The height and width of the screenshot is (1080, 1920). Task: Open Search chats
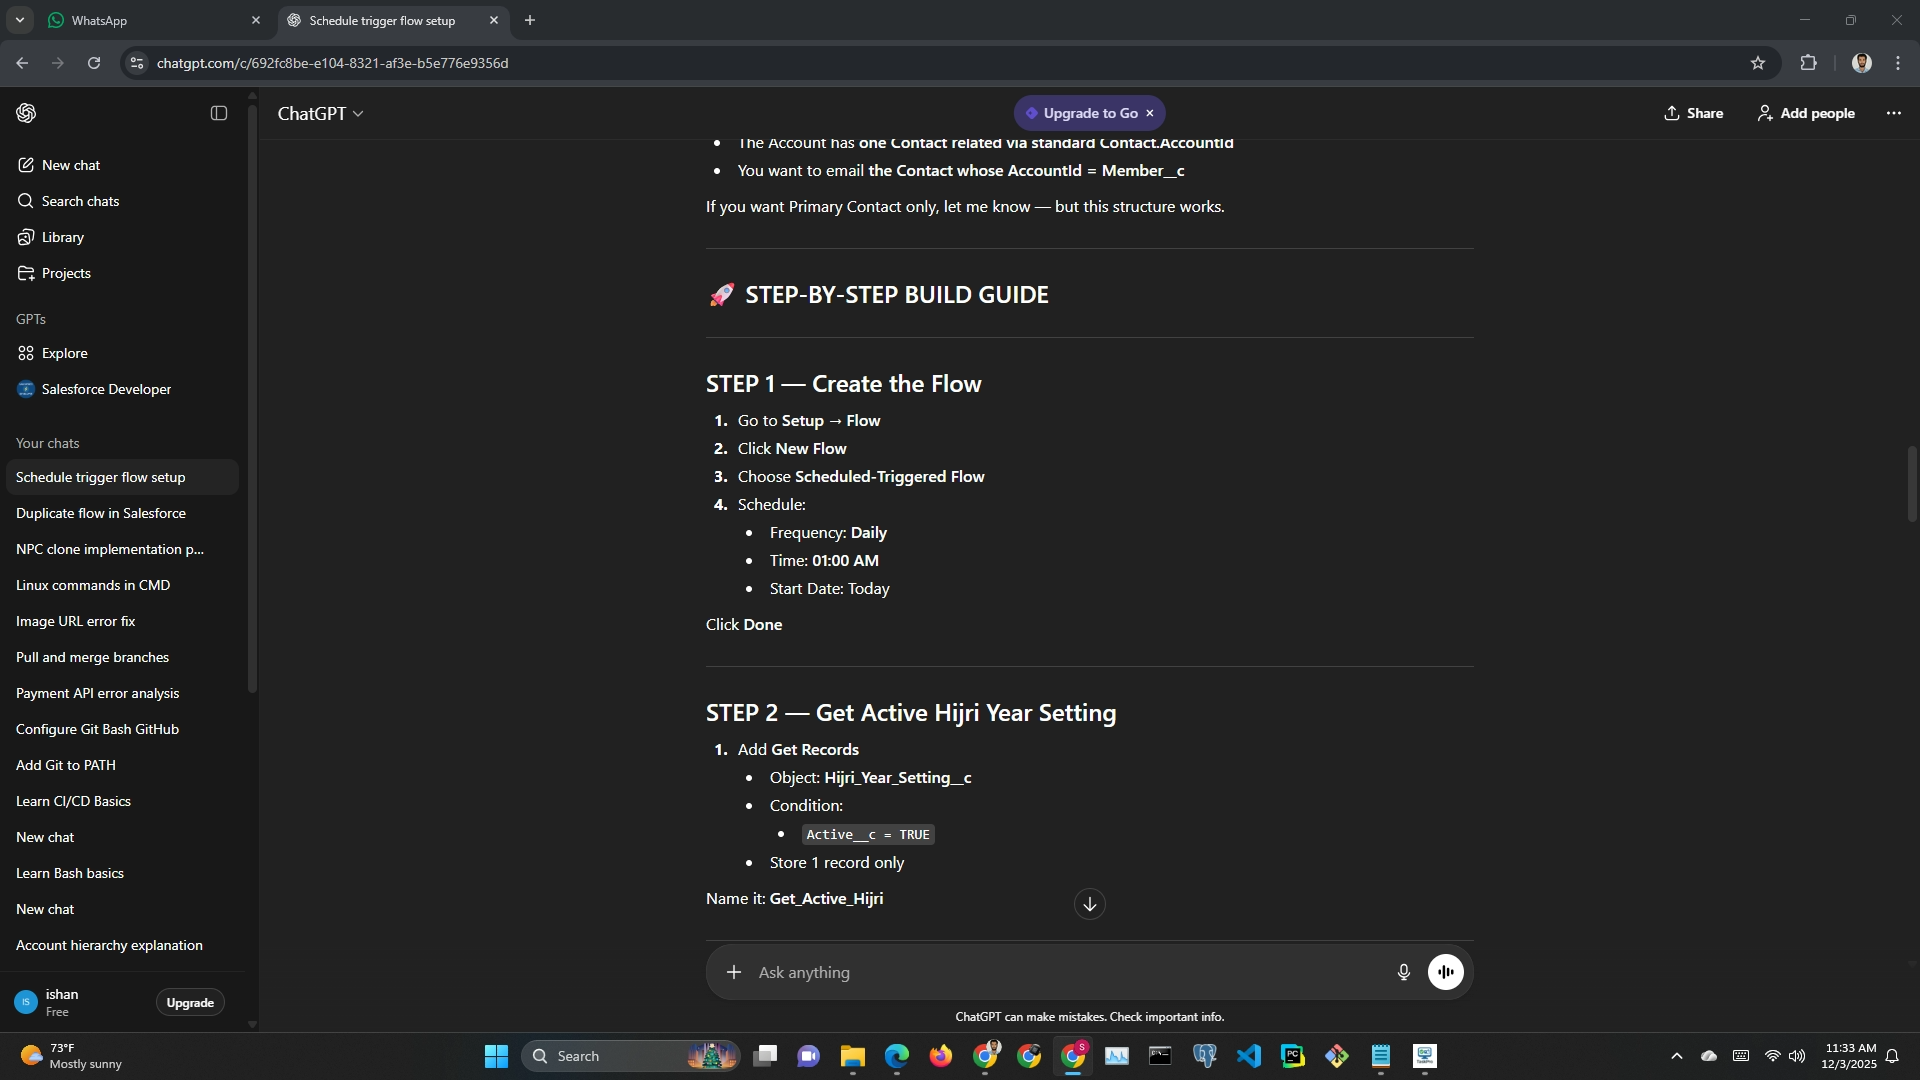(80, 201)
